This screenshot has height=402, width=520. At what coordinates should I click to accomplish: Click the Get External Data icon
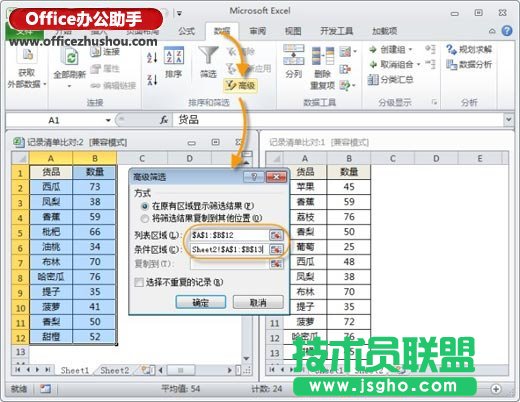tap(27, 55)
